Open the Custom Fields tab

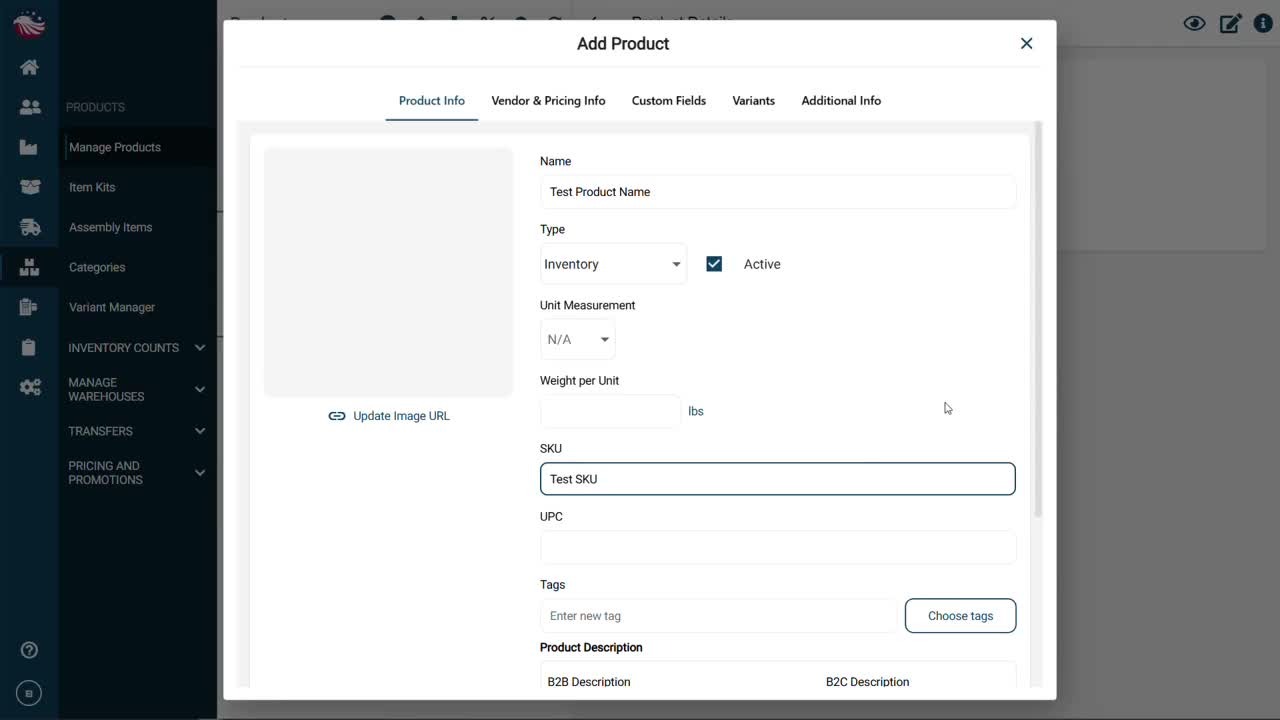pyautogui.click(x=669, y=101)
